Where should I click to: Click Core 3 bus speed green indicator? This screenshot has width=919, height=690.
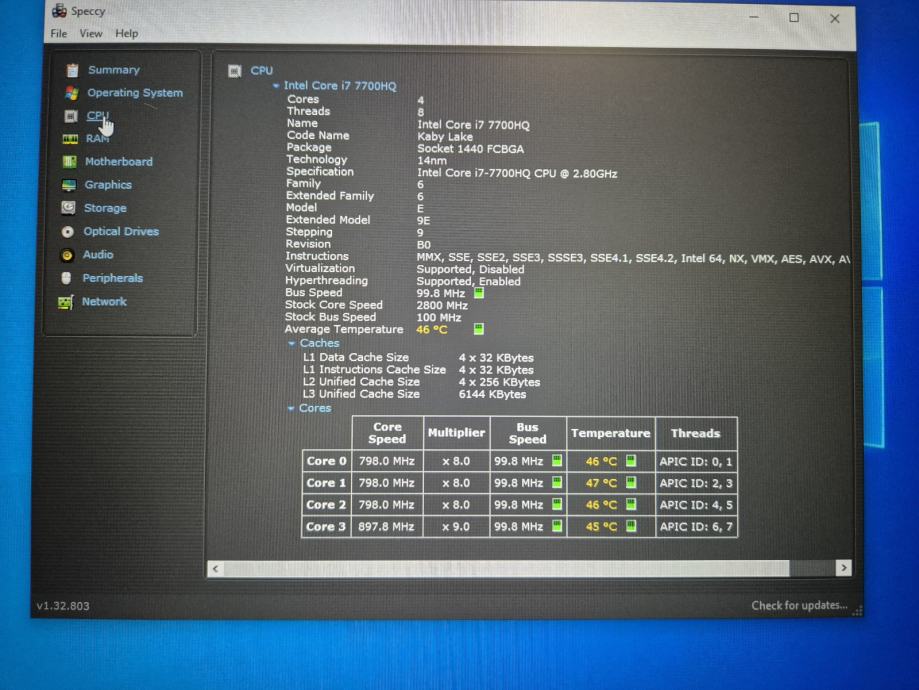[x=557, y=526]
